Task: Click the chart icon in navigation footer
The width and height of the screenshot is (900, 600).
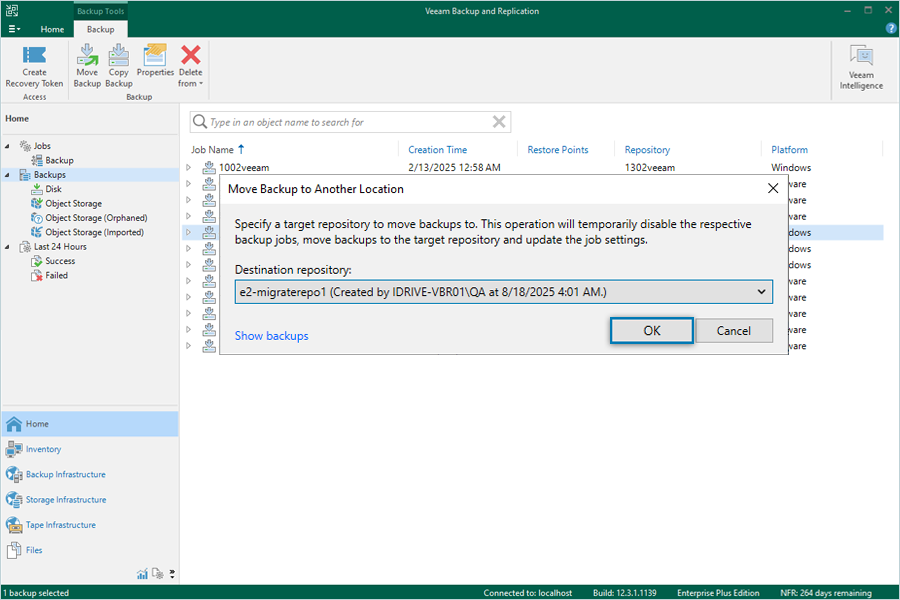Action: (x=142, y=574)
